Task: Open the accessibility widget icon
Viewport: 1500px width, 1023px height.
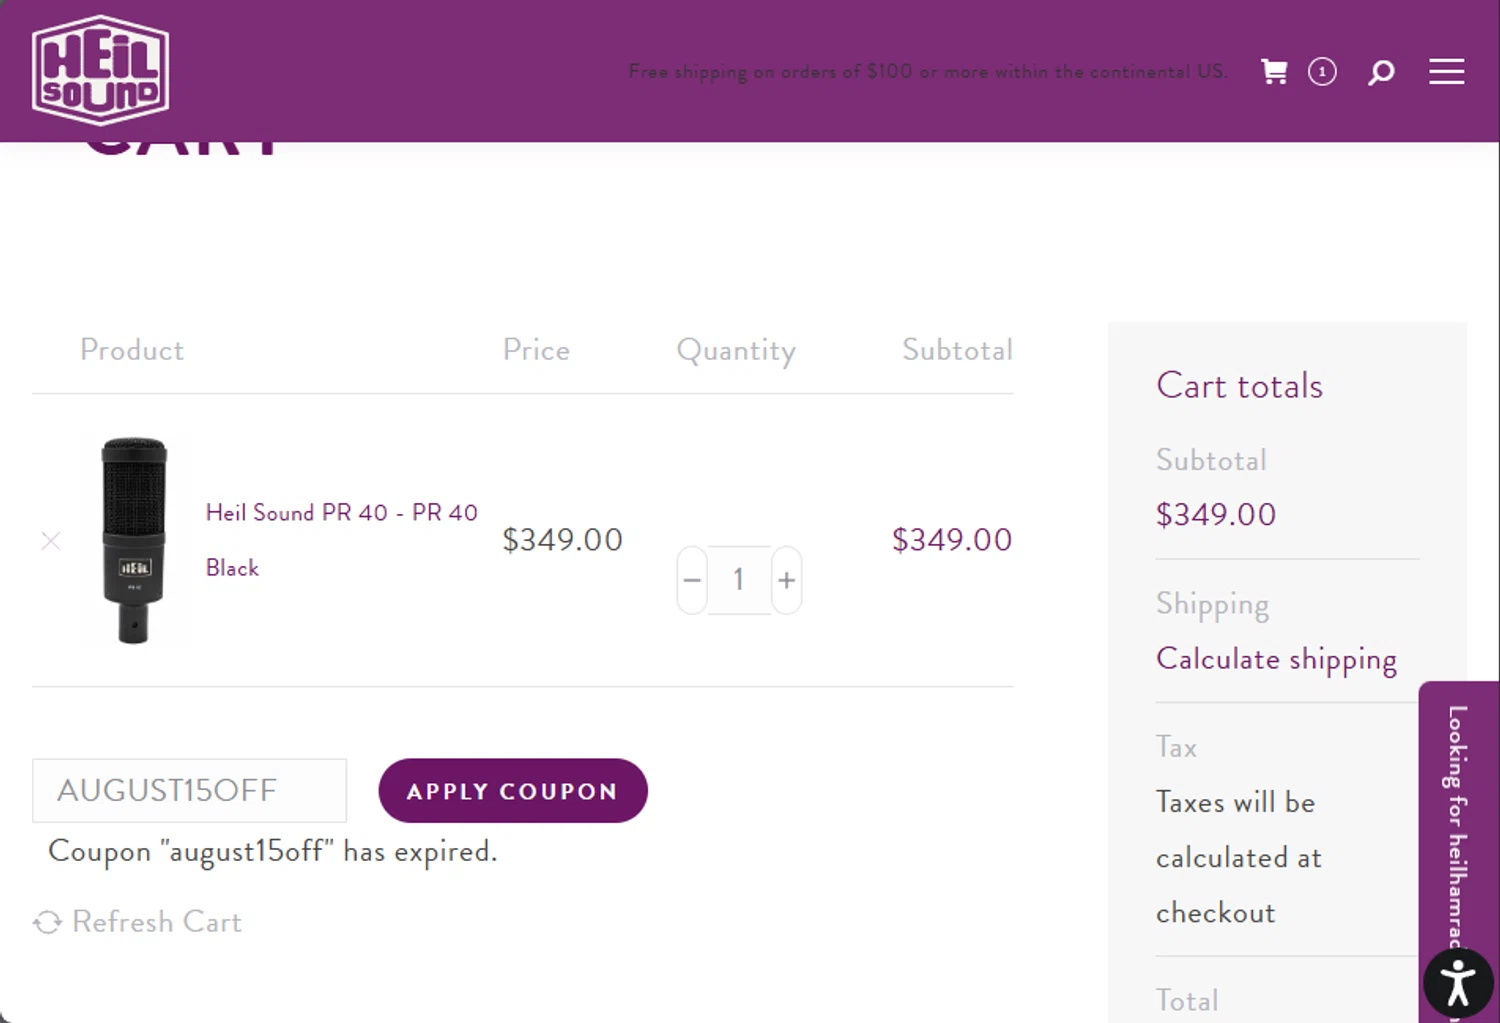Action: click(x=1458, y=982)
